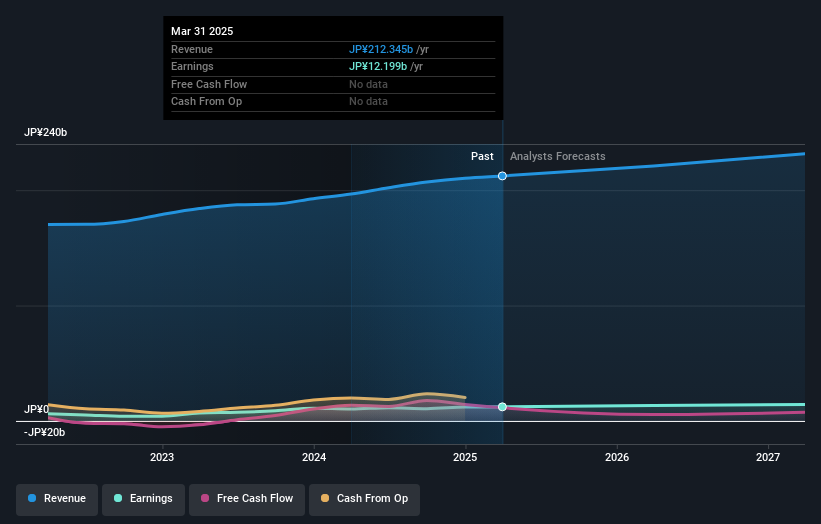Viewport: 821px width, 524px height.
Task: Click the 2025 x-axis label
Action: 465,458
